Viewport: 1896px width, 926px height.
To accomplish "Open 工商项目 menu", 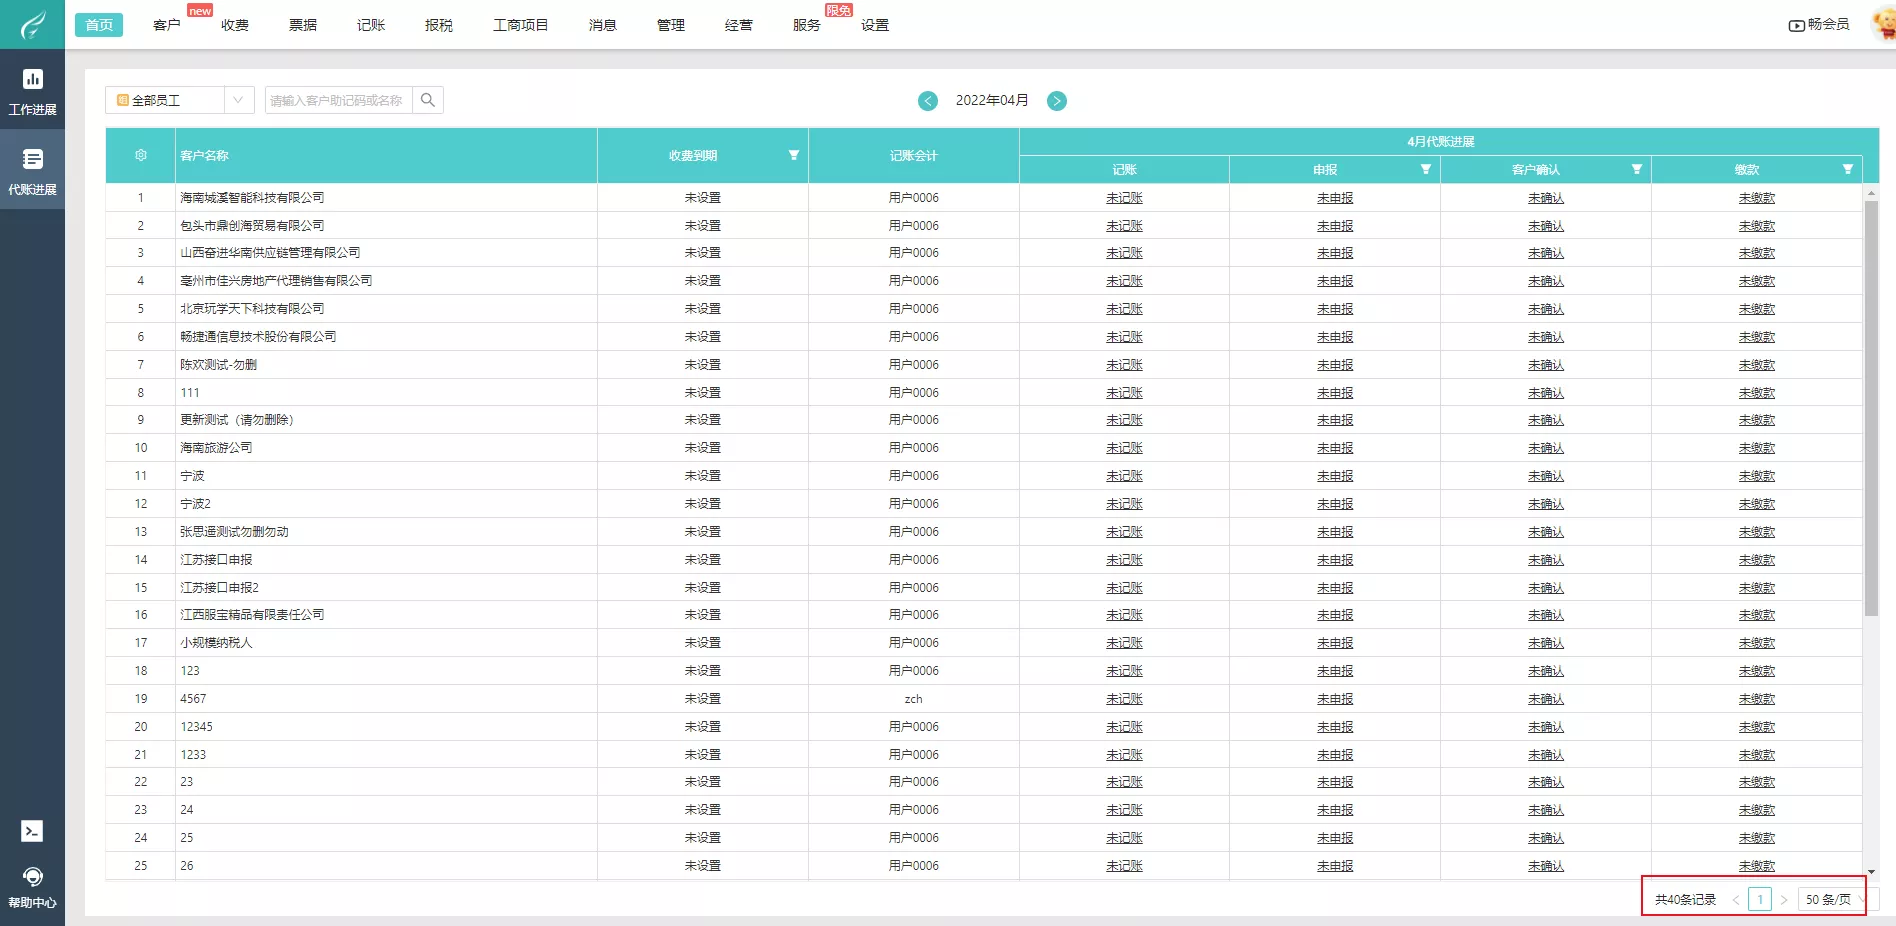I will point(521,25).
